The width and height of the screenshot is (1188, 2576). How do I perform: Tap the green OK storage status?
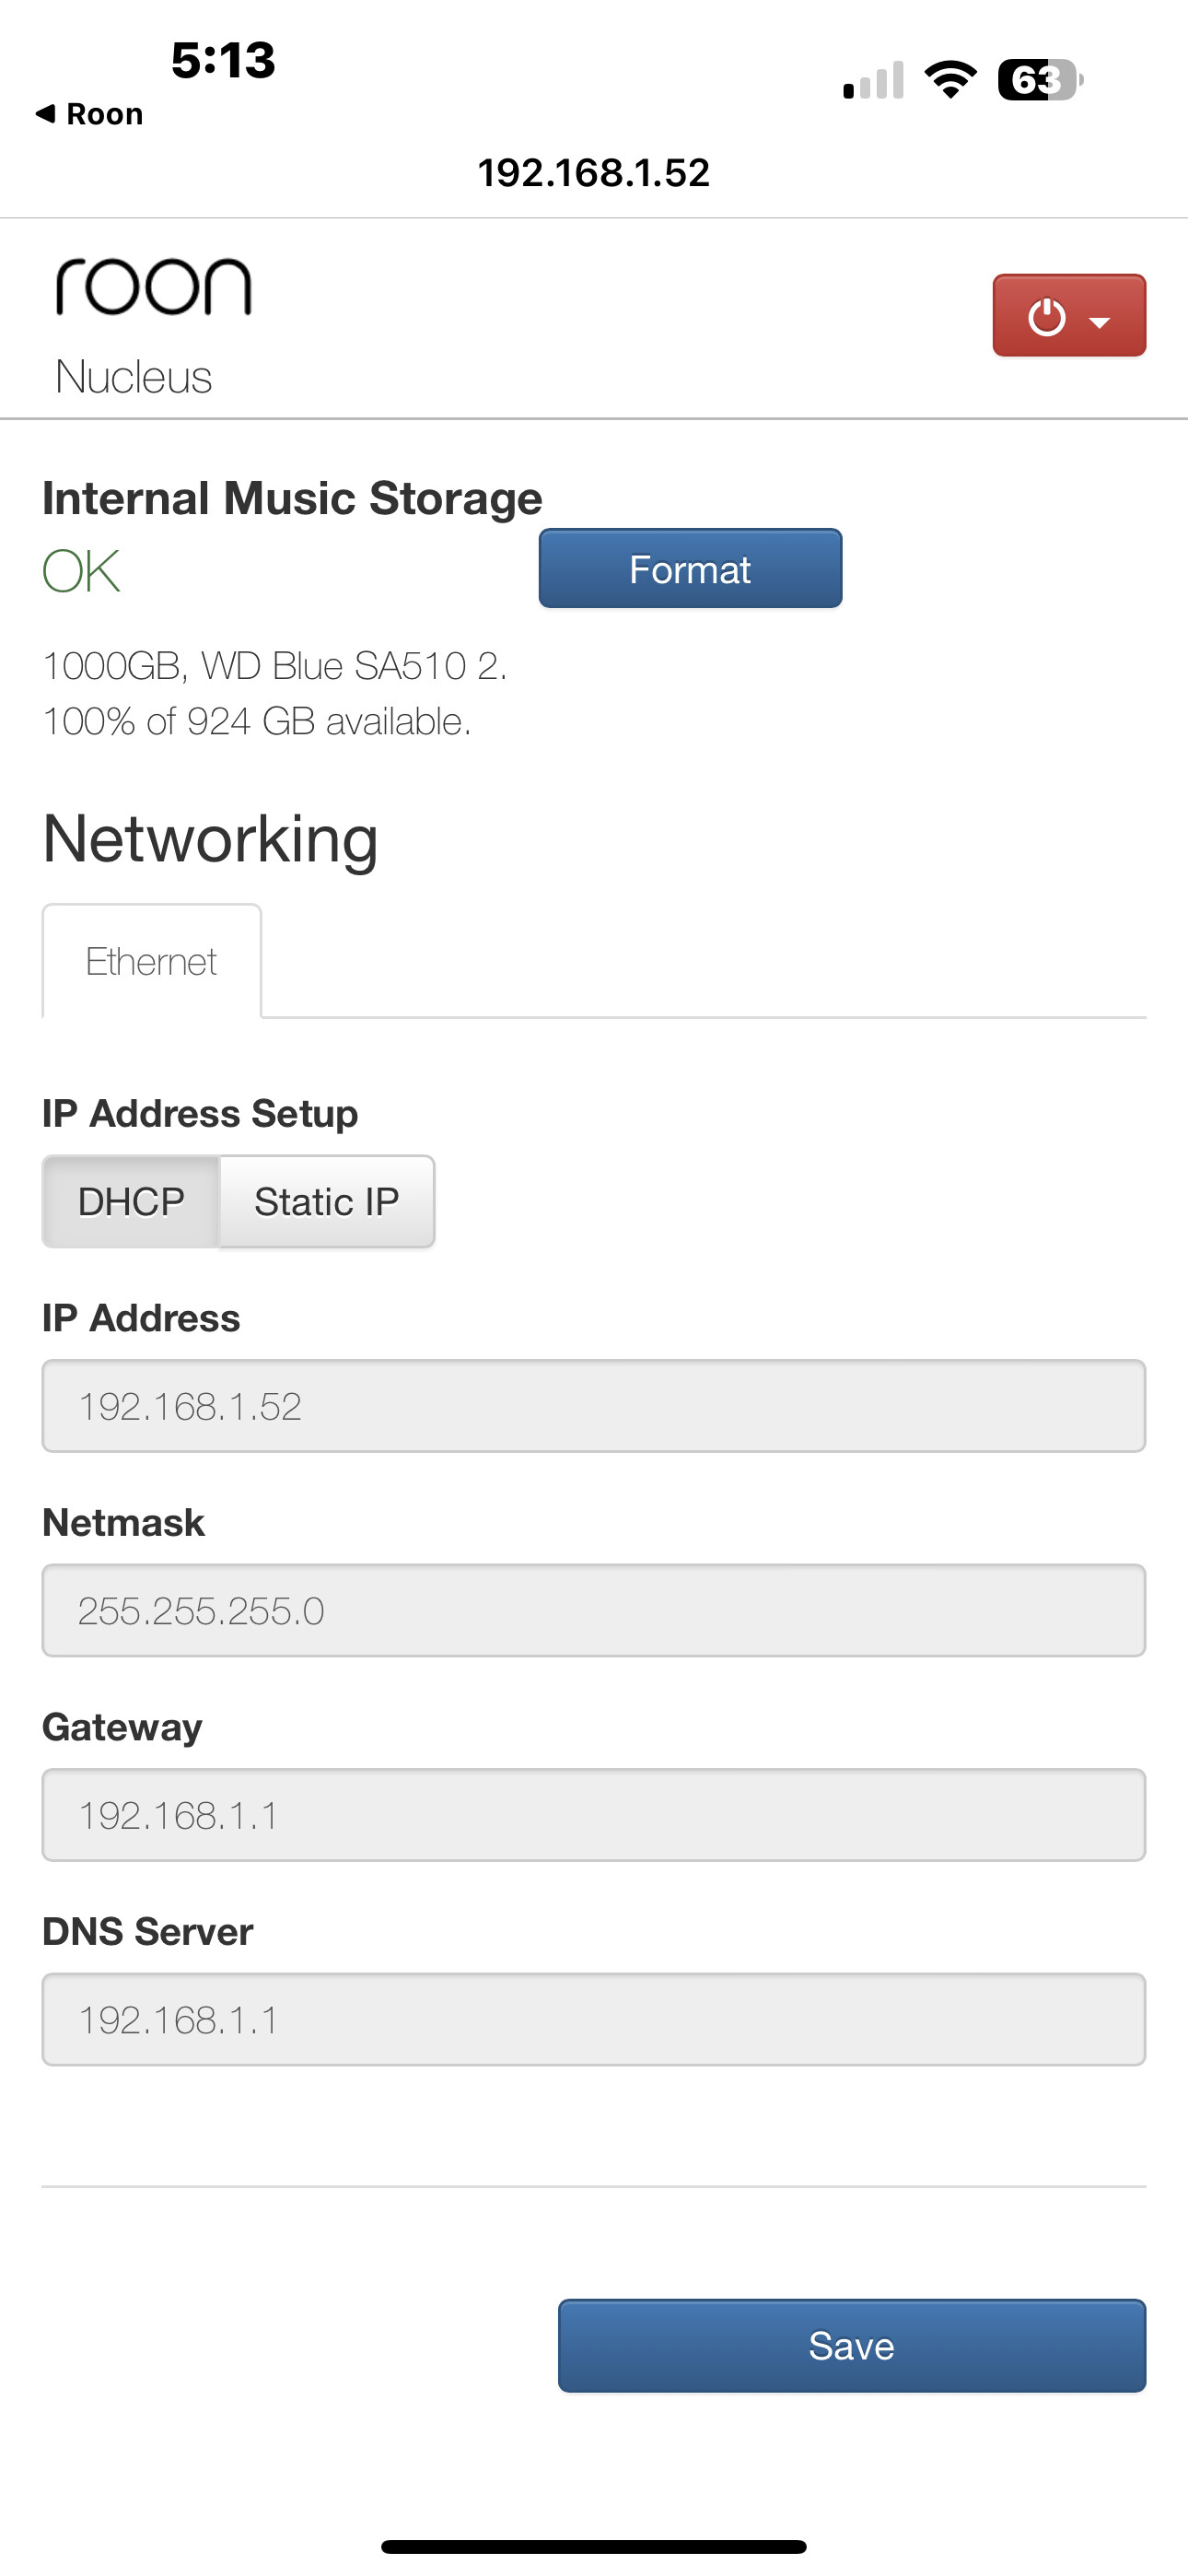coord(81,571)
